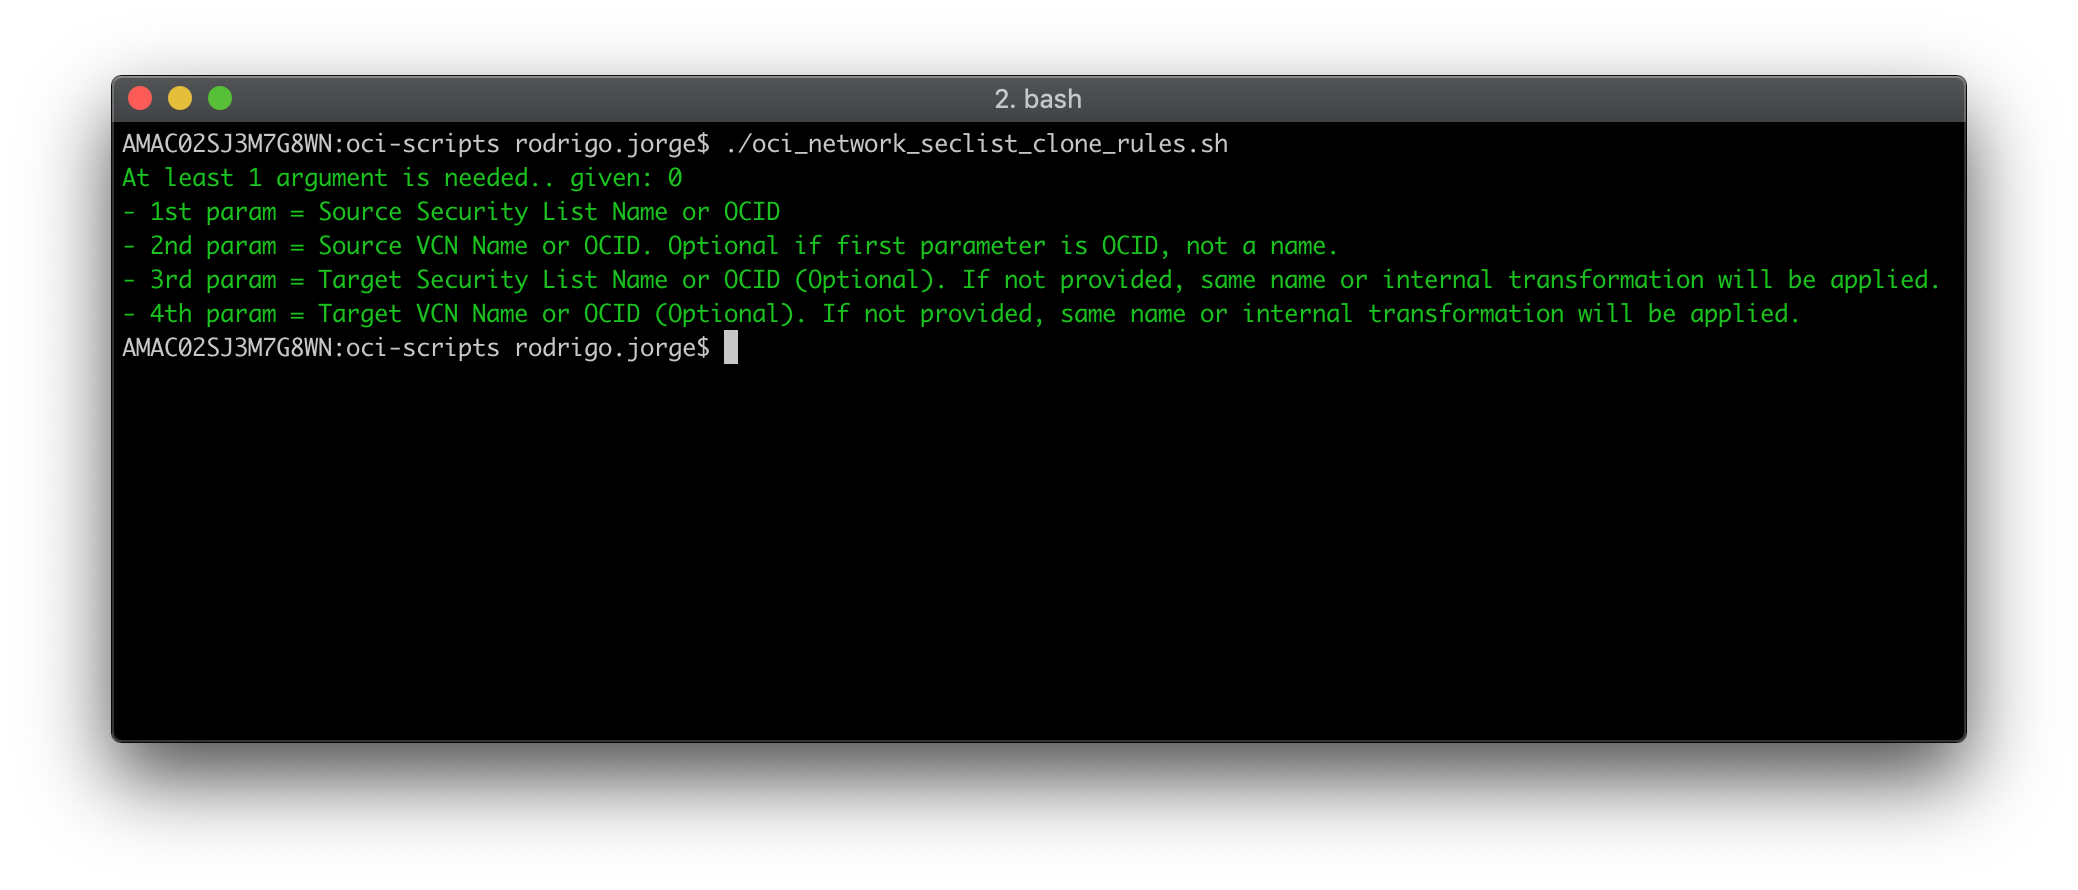
Task: Click 'internal transformation' in 4th param line
Action: [1403, 314]
